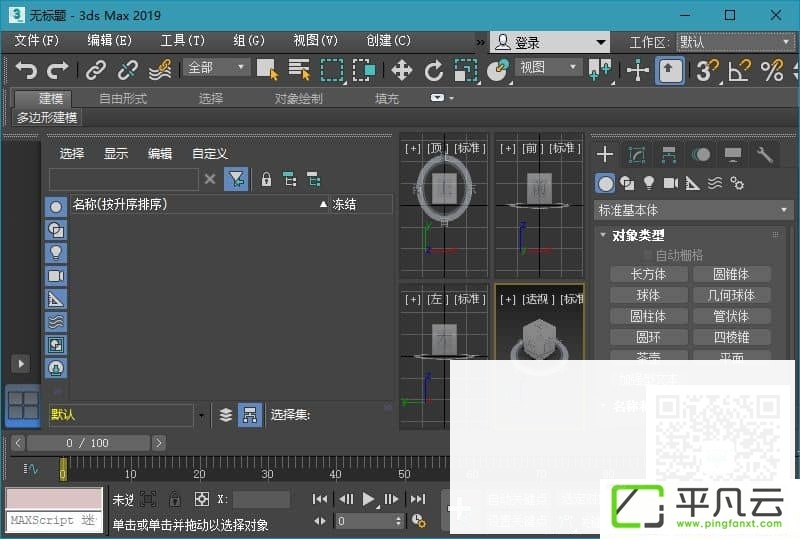This screenshot has height=539, width=800.
Task: Open the Motion command panel tab
Action: (701, 154)
